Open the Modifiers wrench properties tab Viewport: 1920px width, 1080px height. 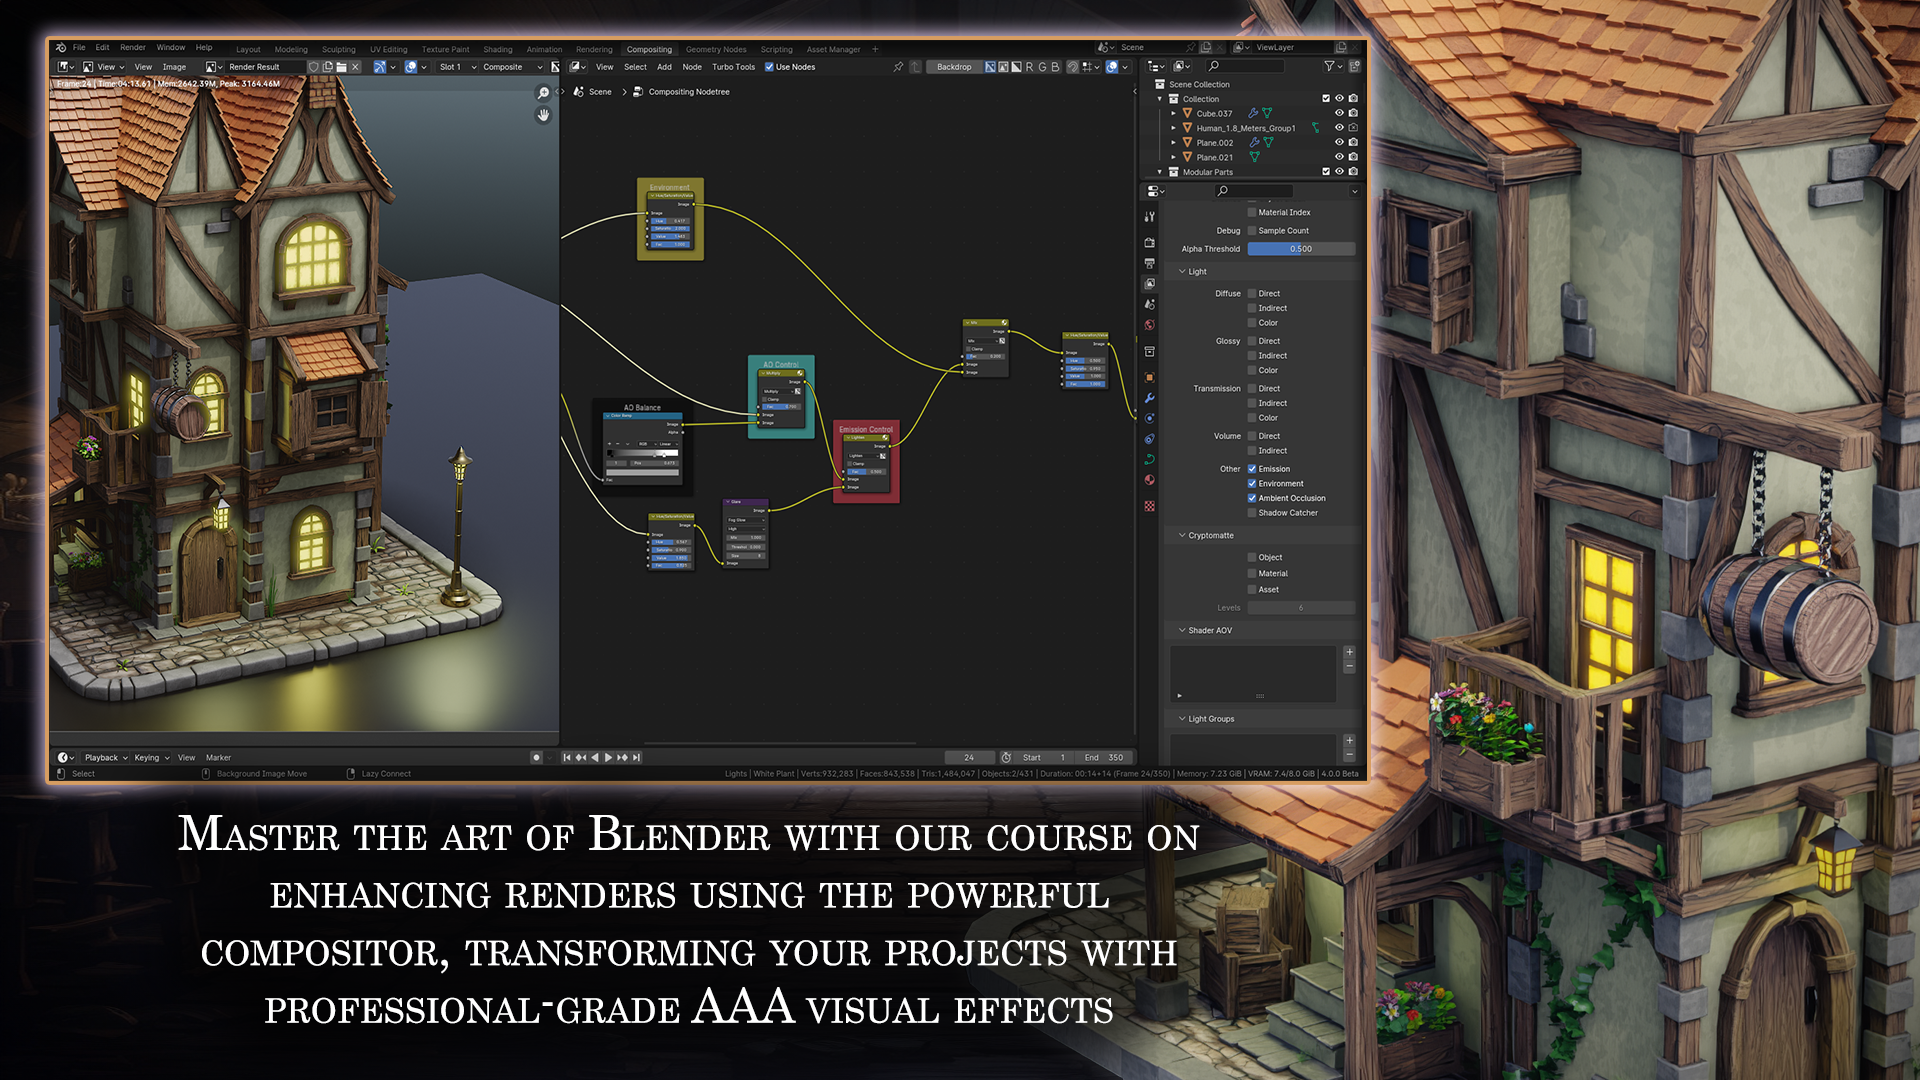point(1150,398)
